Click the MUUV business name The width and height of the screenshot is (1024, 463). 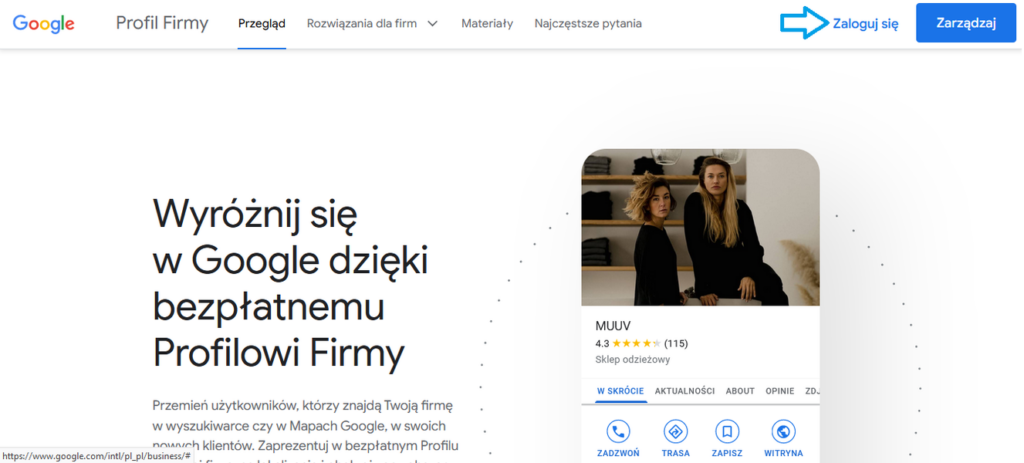pyautogui.click(x=613, y=326)
